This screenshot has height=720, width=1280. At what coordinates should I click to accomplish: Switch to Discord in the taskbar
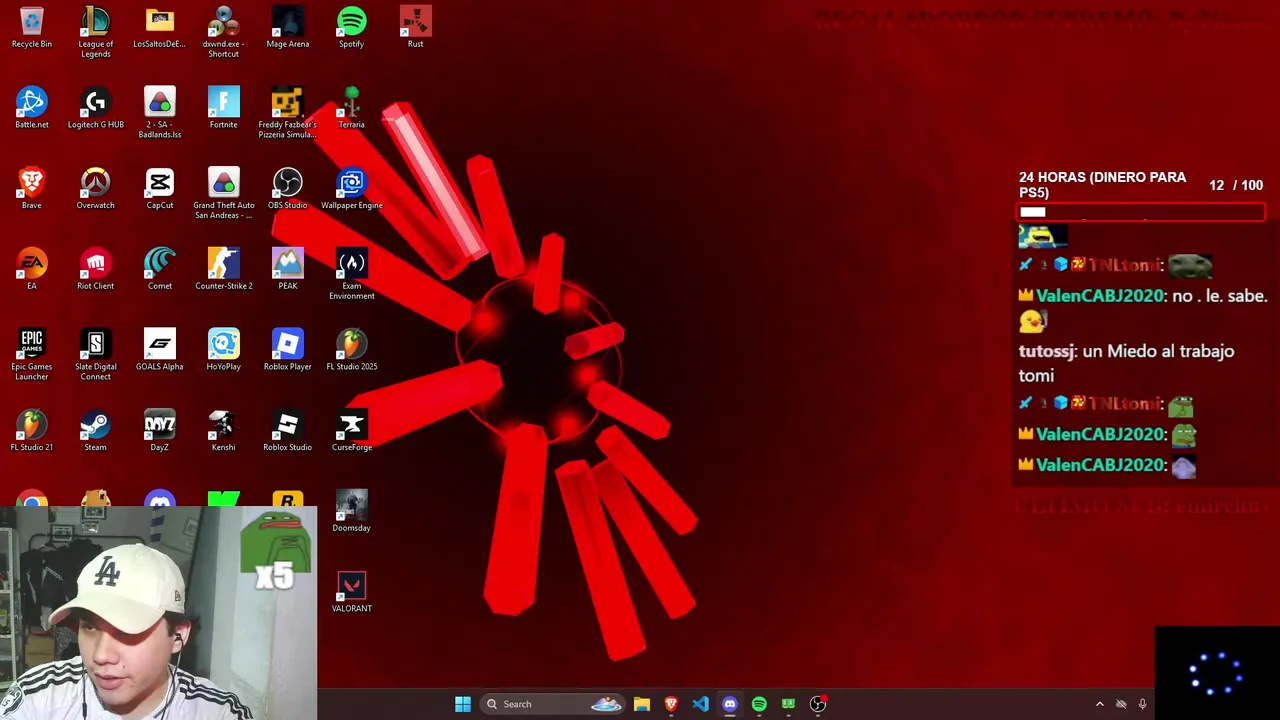(730, 704)
